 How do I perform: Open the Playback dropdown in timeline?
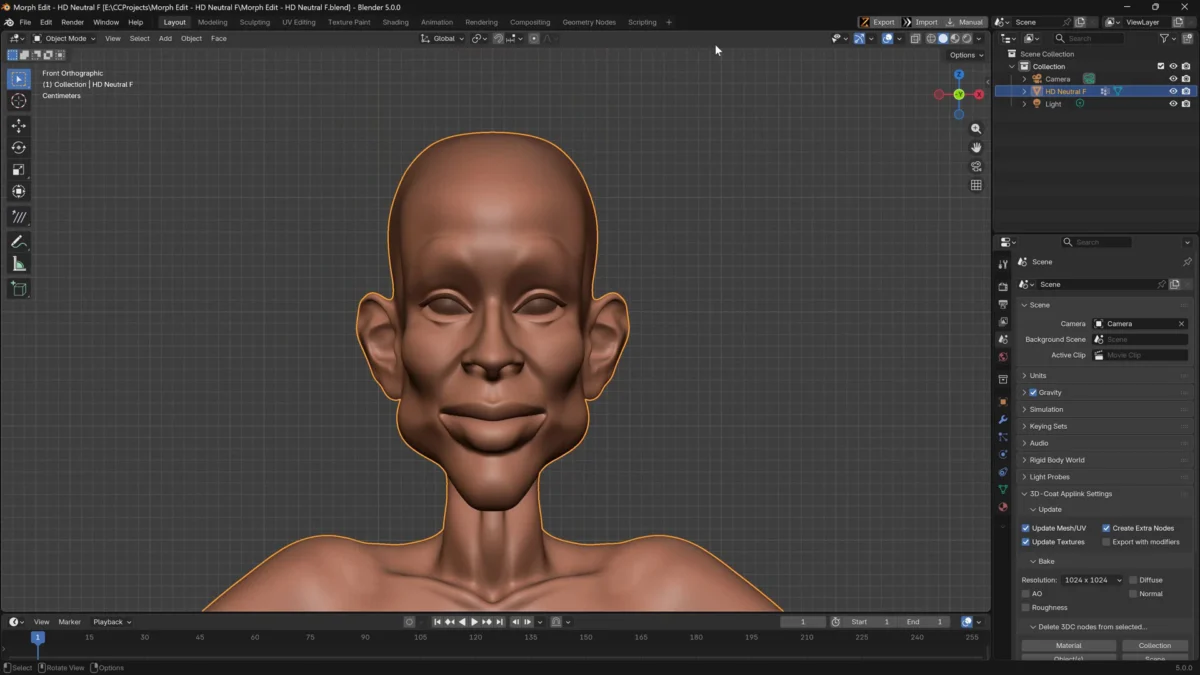(x=112, y=622)
